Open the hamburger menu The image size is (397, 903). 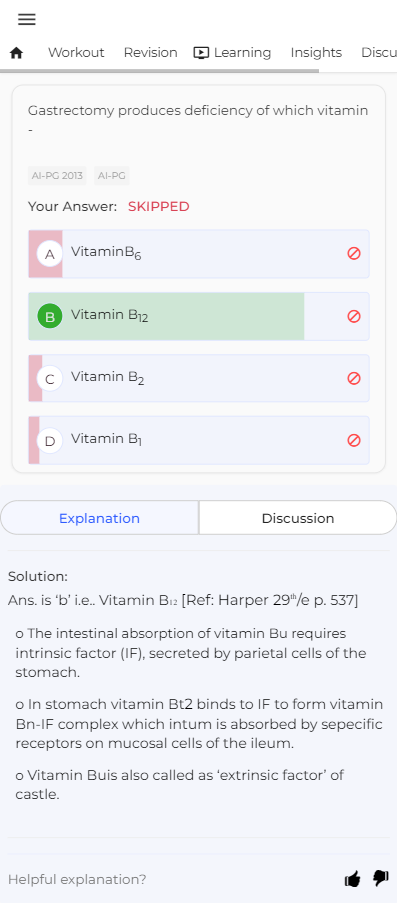[x=27, y=19]
